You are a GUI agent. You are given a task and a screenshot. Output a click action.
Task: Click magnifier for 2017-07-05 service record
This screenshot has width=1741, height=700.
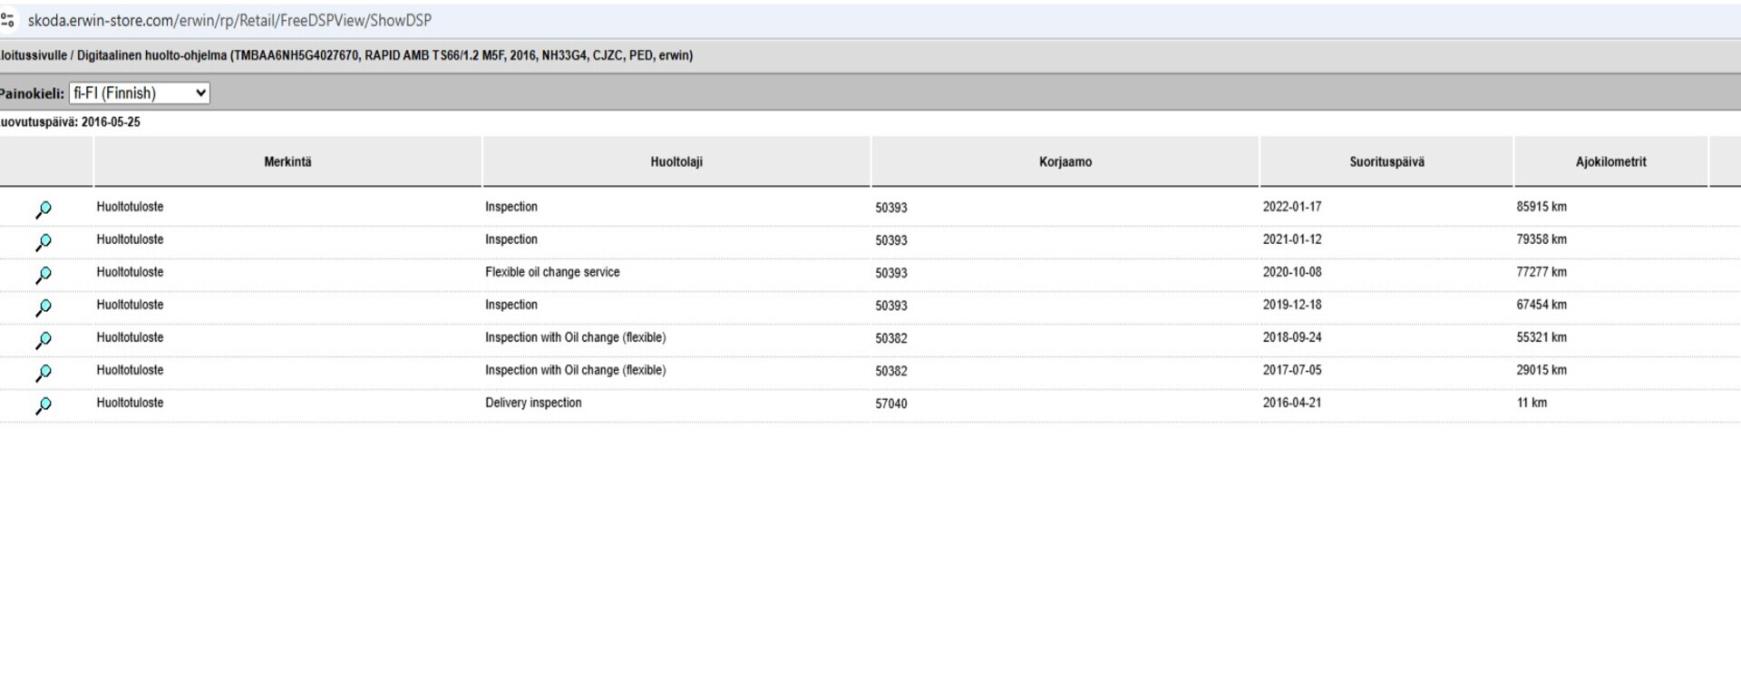coord(43,373)
